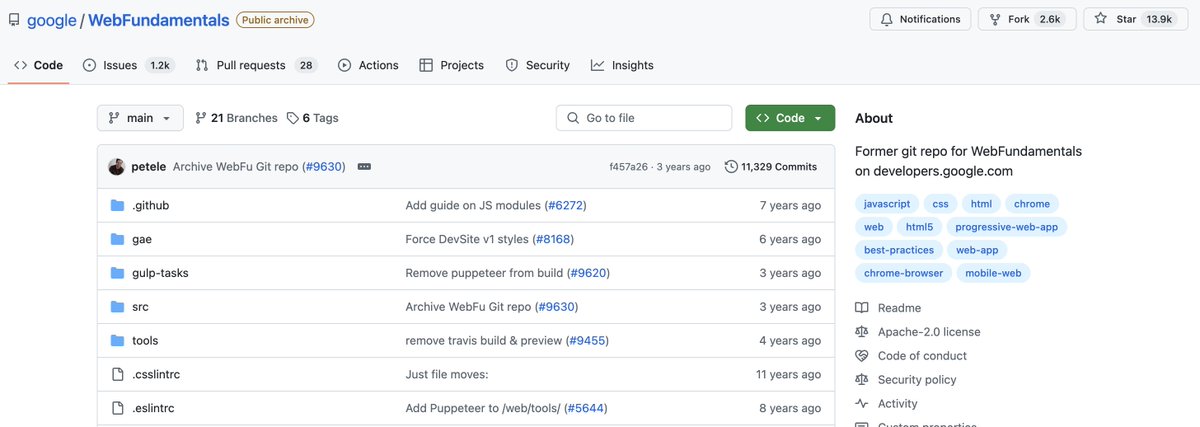Expand commit details ellipsis button
1200x427 pixels.
[364, 167]
